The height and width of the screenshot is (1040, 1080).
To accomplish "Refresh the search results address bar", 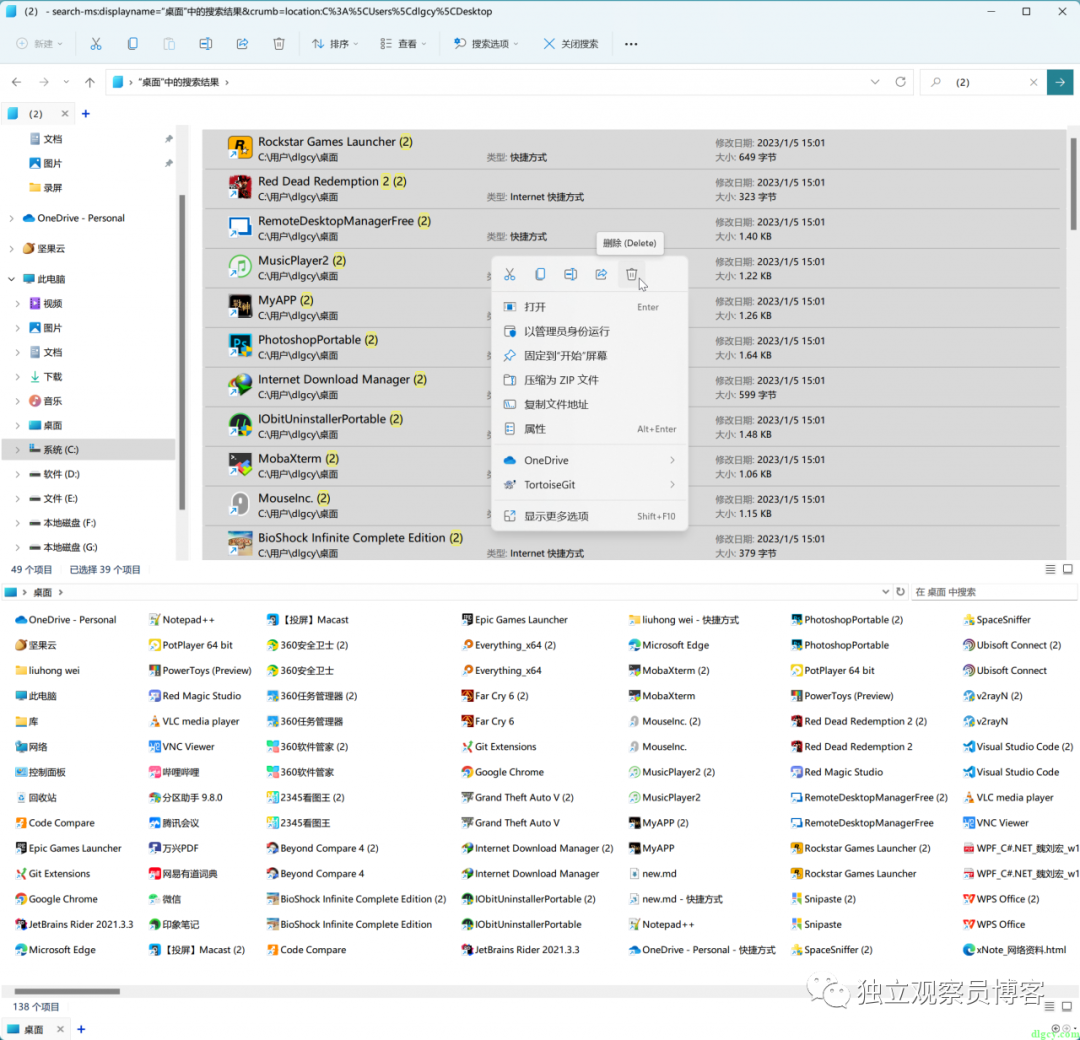I will coord(900,82).
